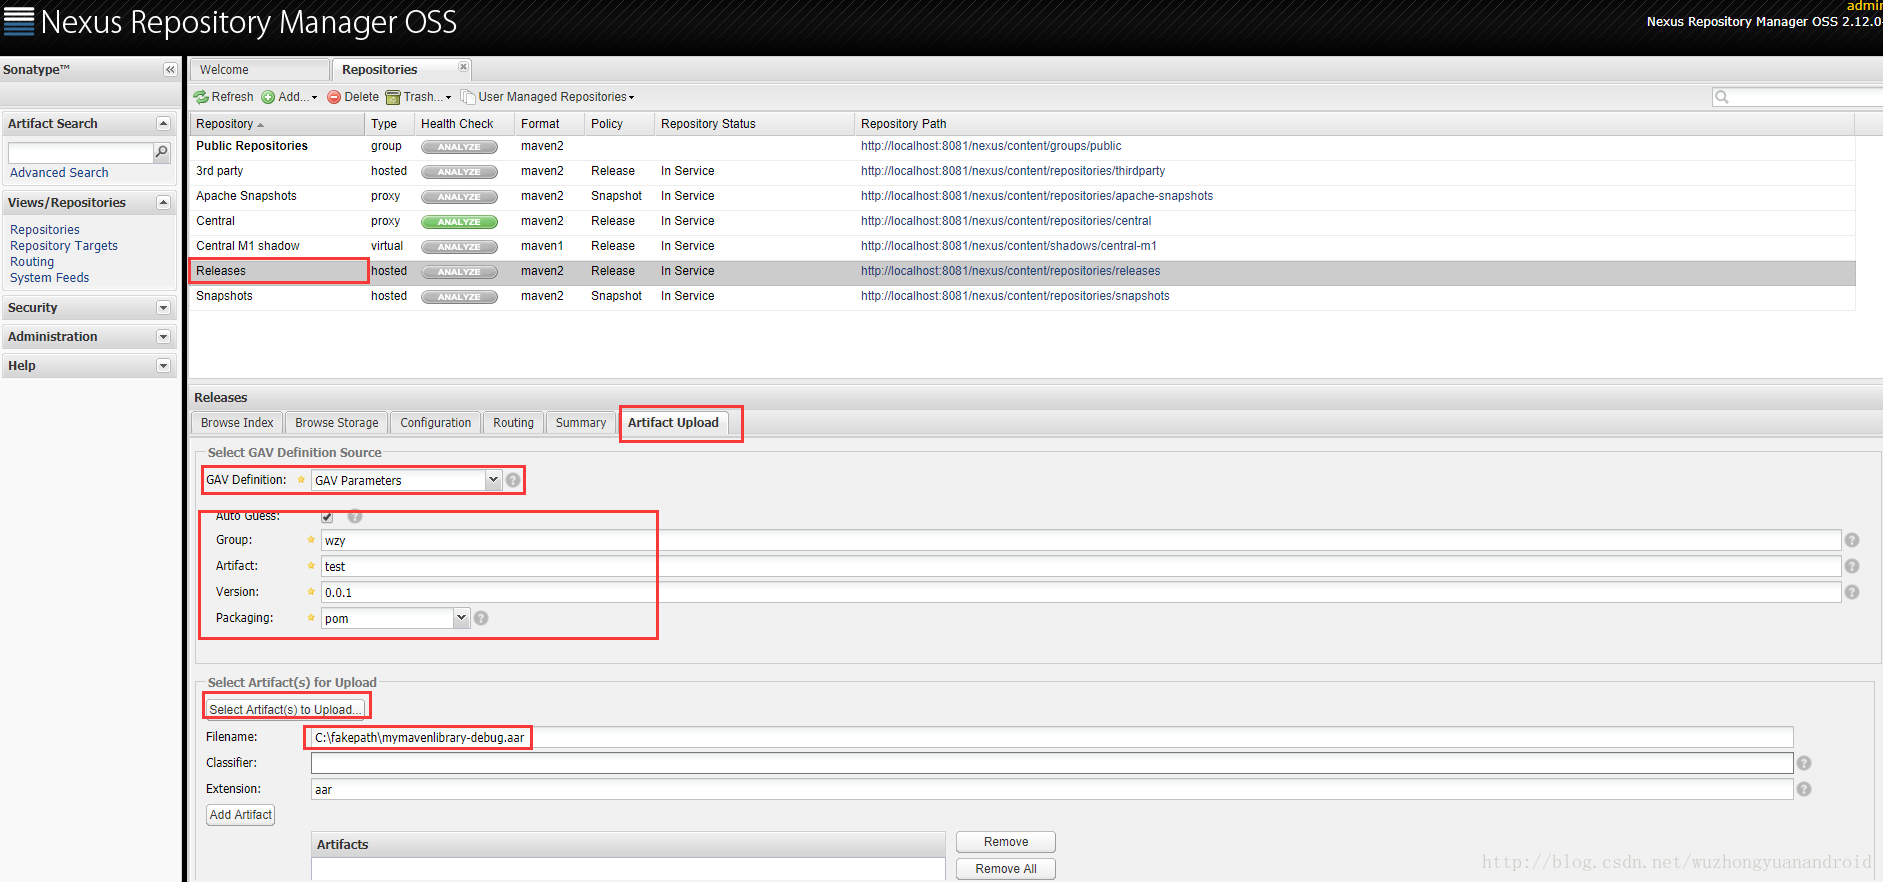Open the Browse Storage tab
1883x882 pixels.
click(x=337, y=423)
